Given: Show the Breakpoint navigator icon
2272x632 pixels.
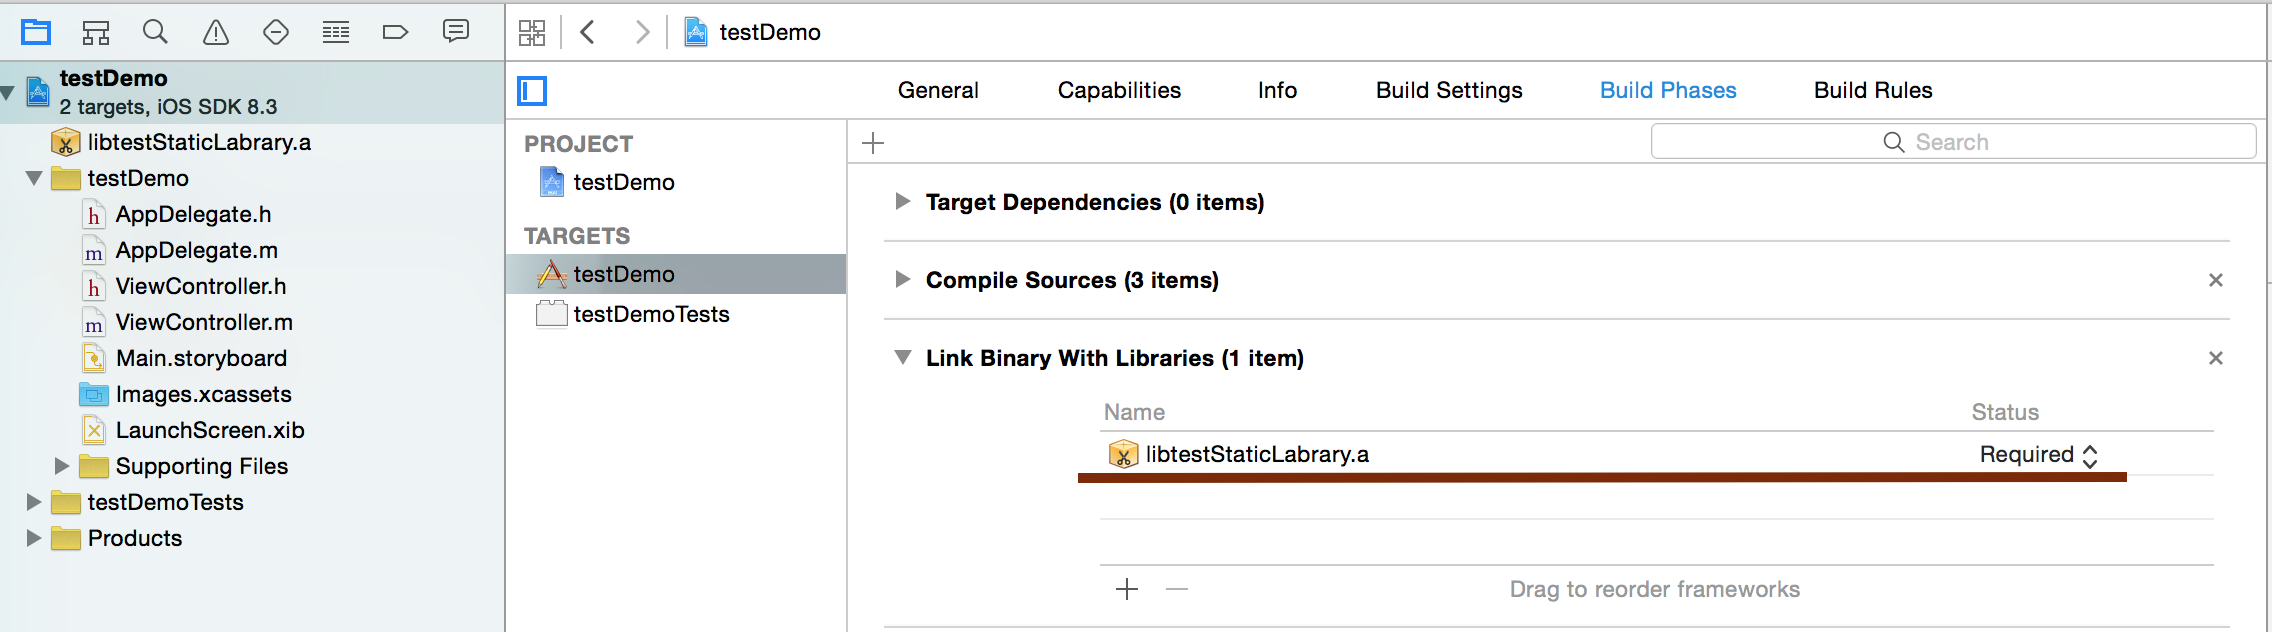Looking at the screenshot, I should click(x=396, y=32).
